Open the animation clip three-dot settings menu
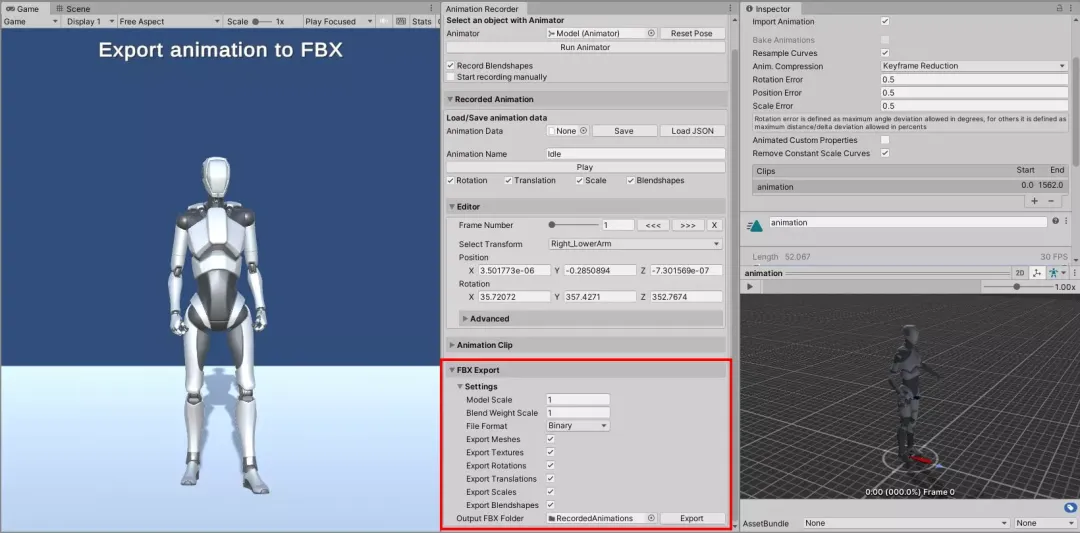 click(x=1067, y=222)
